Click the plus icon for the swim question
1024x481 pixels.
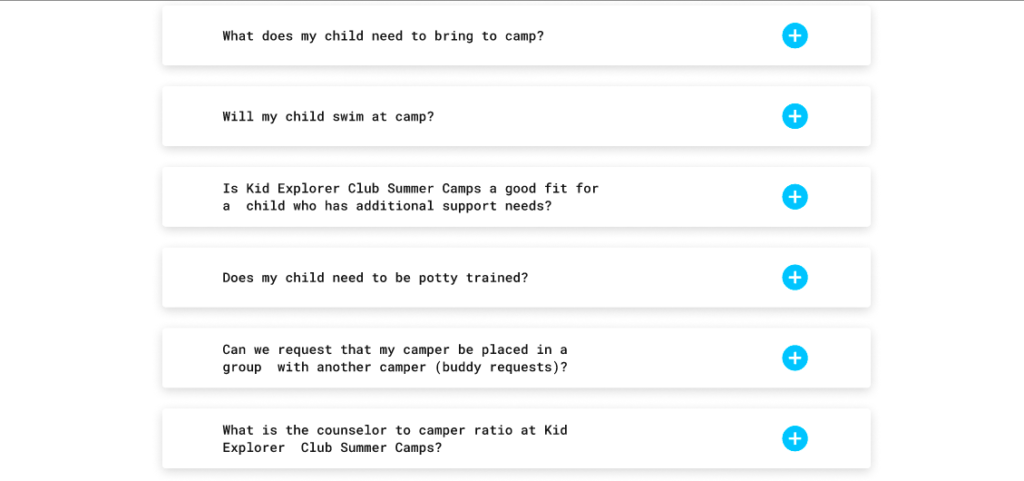[x=794, y=116]
